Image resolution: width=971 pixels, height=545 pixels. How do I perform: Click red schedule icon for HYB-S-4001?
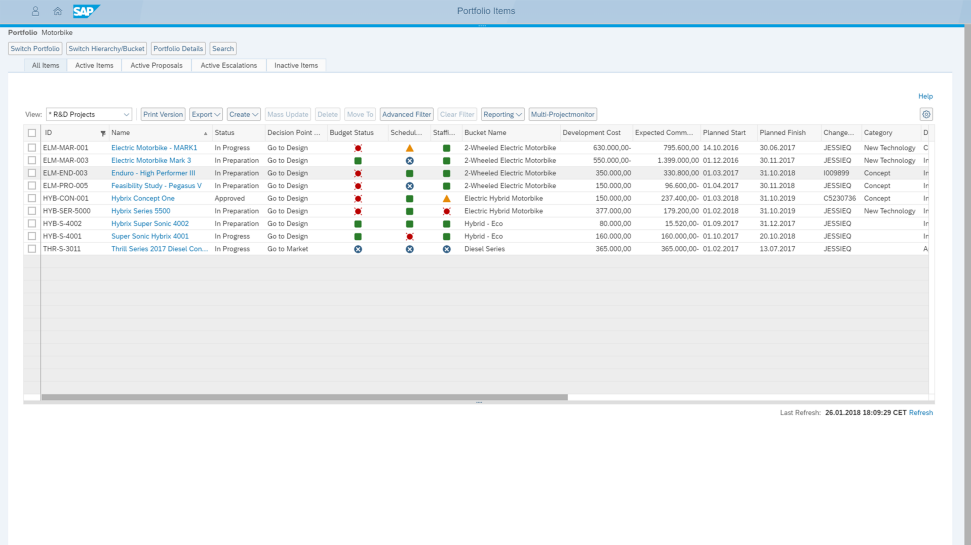tap(409, 237)
